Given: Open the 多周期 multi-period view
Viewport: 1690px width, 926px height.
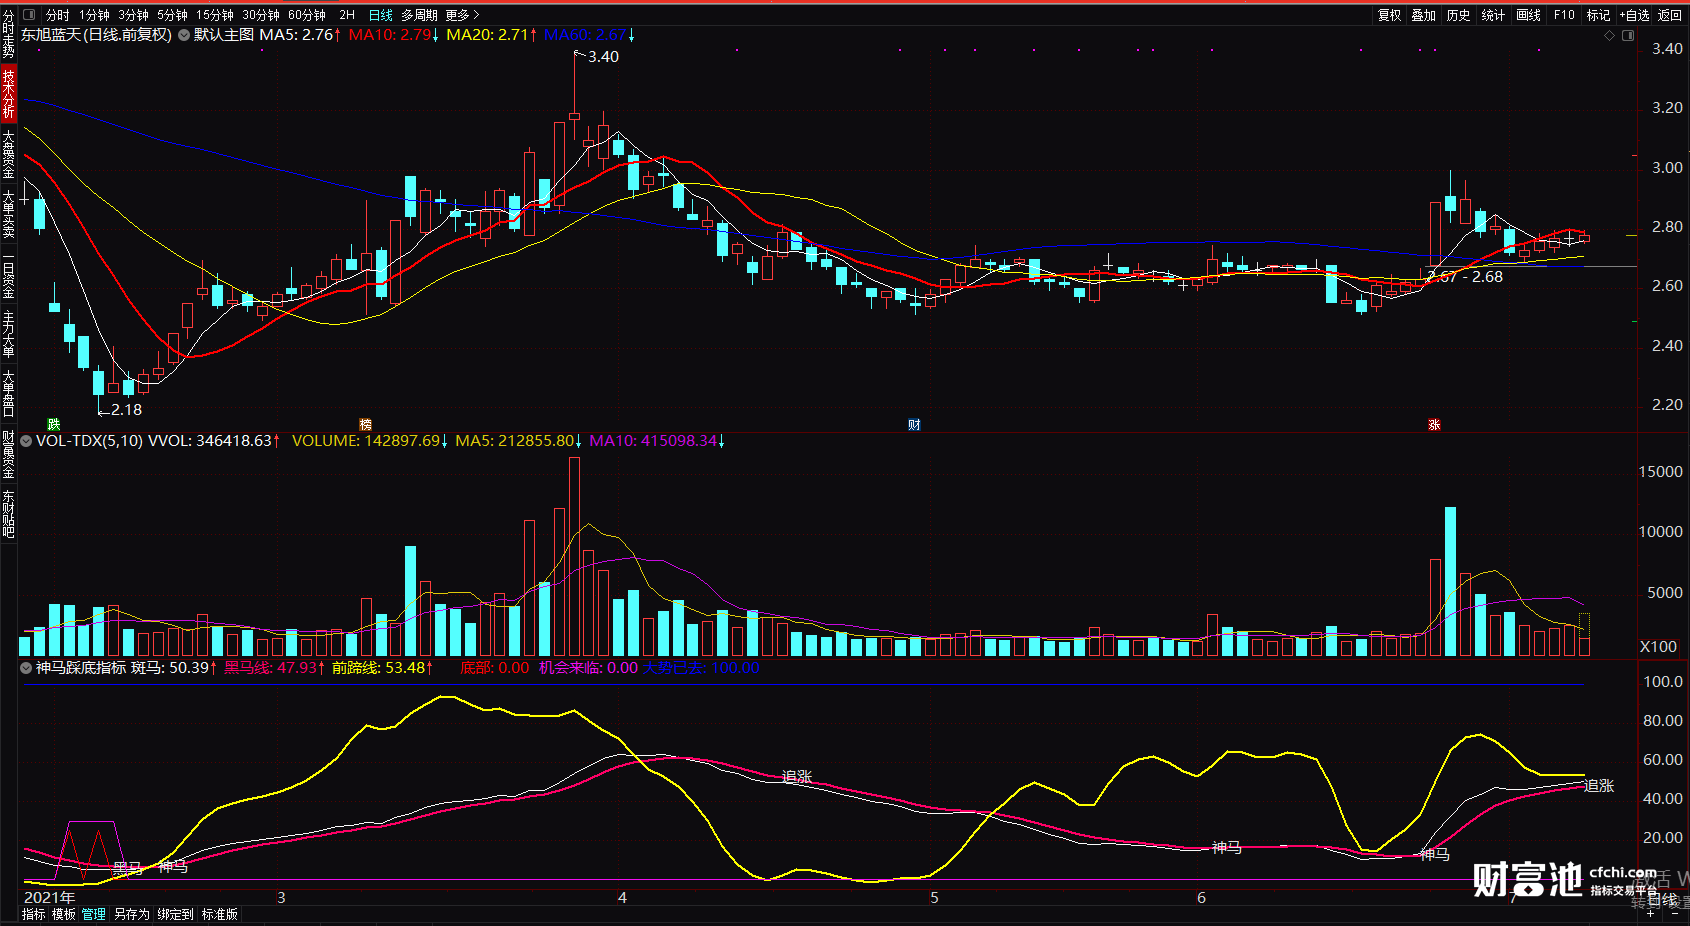Looking at the screenshot, I should (x=419, y=15).
